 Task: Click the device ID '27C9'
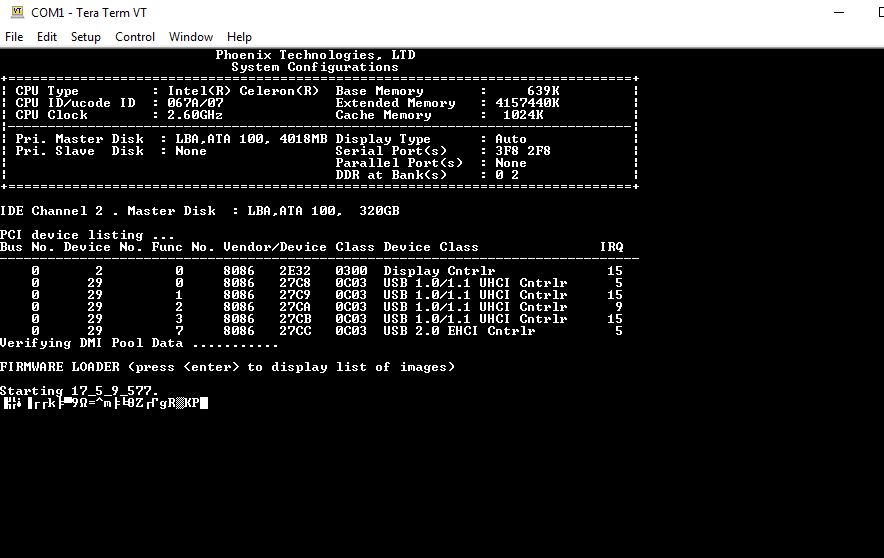click(295, 295)
